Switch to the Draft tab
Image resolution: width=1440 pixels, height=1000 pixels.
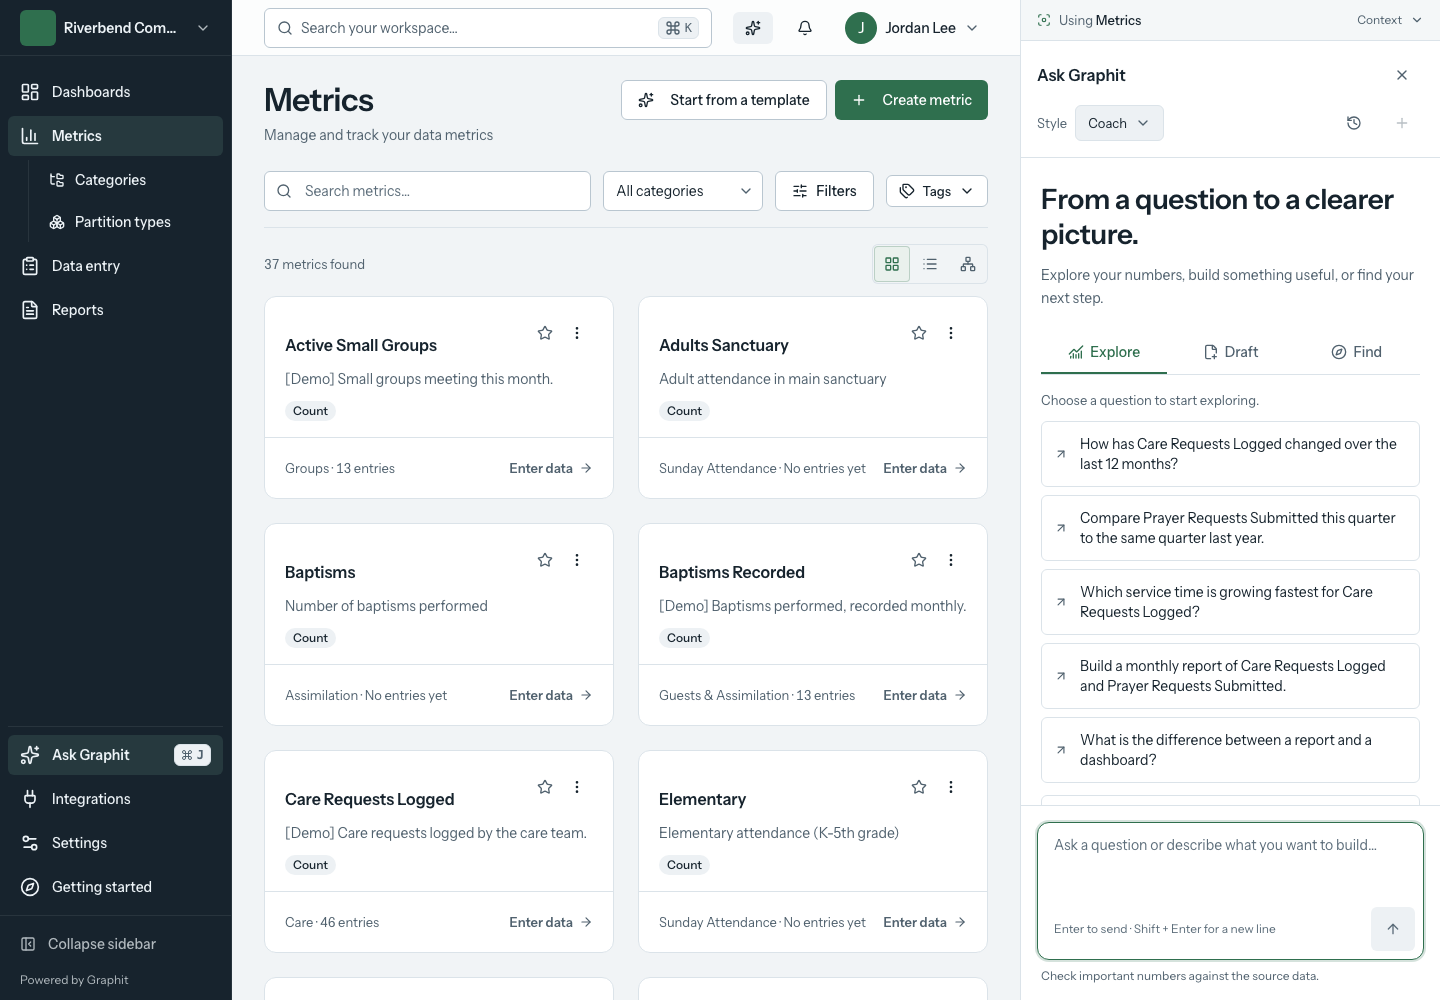click(1230, 352)
